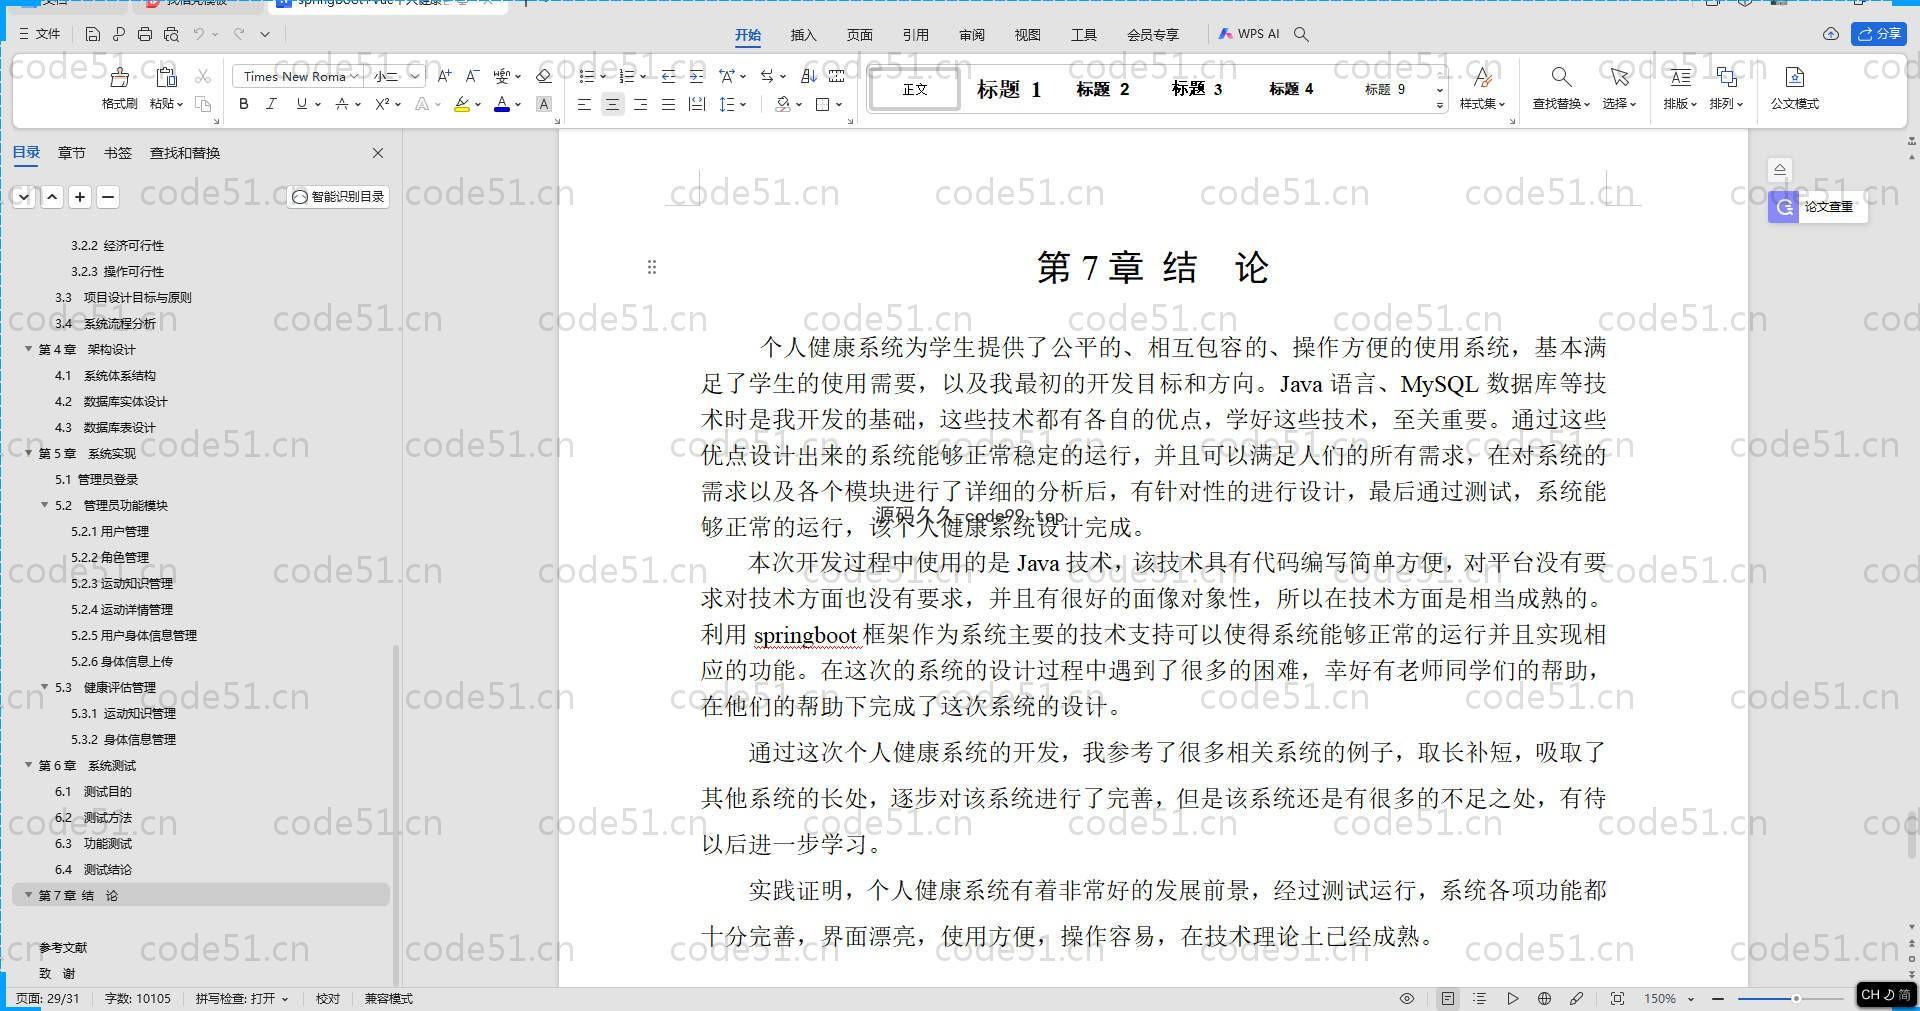
Task: Close the navigation pane
Action: click(378, 153)
